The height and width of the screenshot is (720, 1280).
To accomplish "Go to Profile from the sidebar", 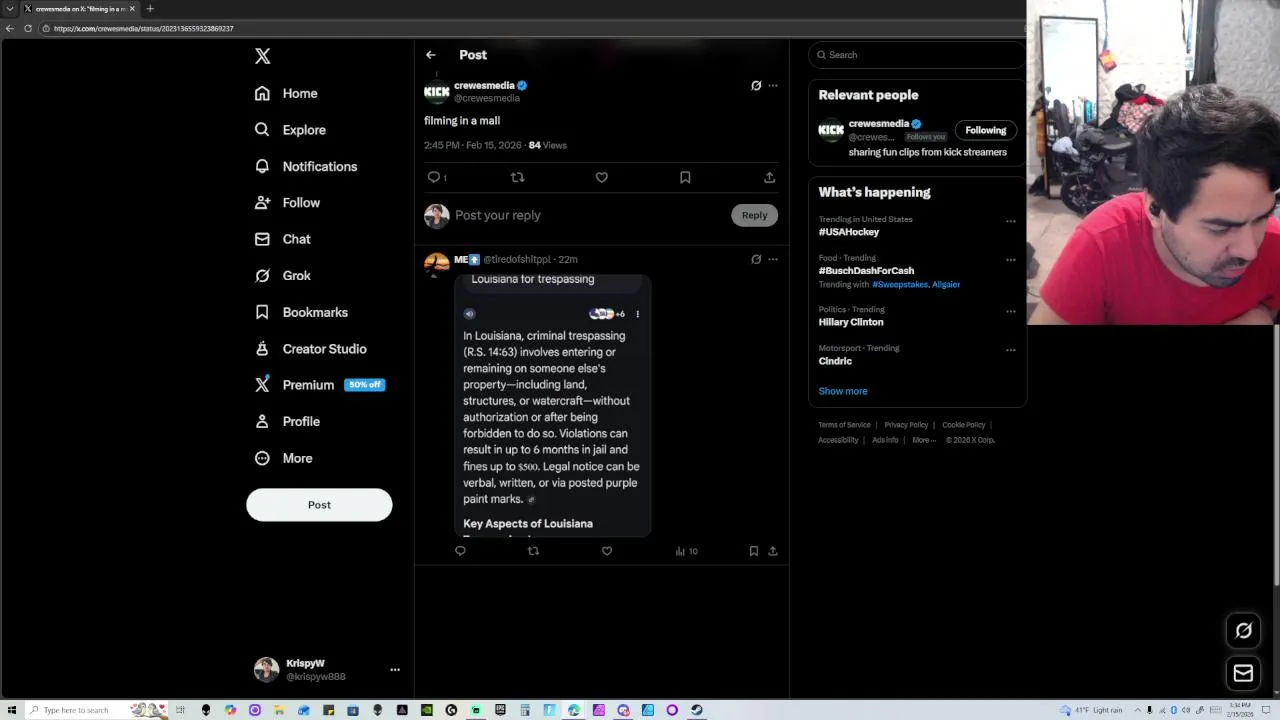I will (x=287, y=421).
